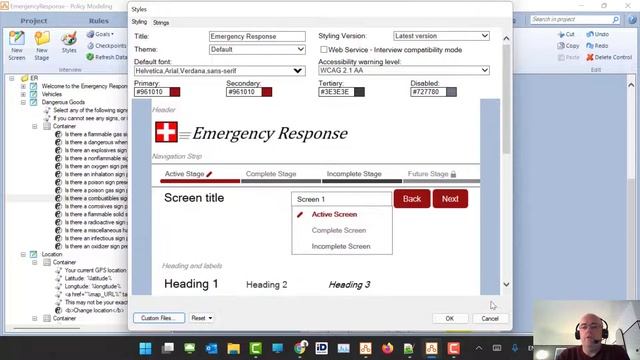This screenshot has width=640, height=360.
Task: Click the Custom Files button
Action: coord(159,318)
